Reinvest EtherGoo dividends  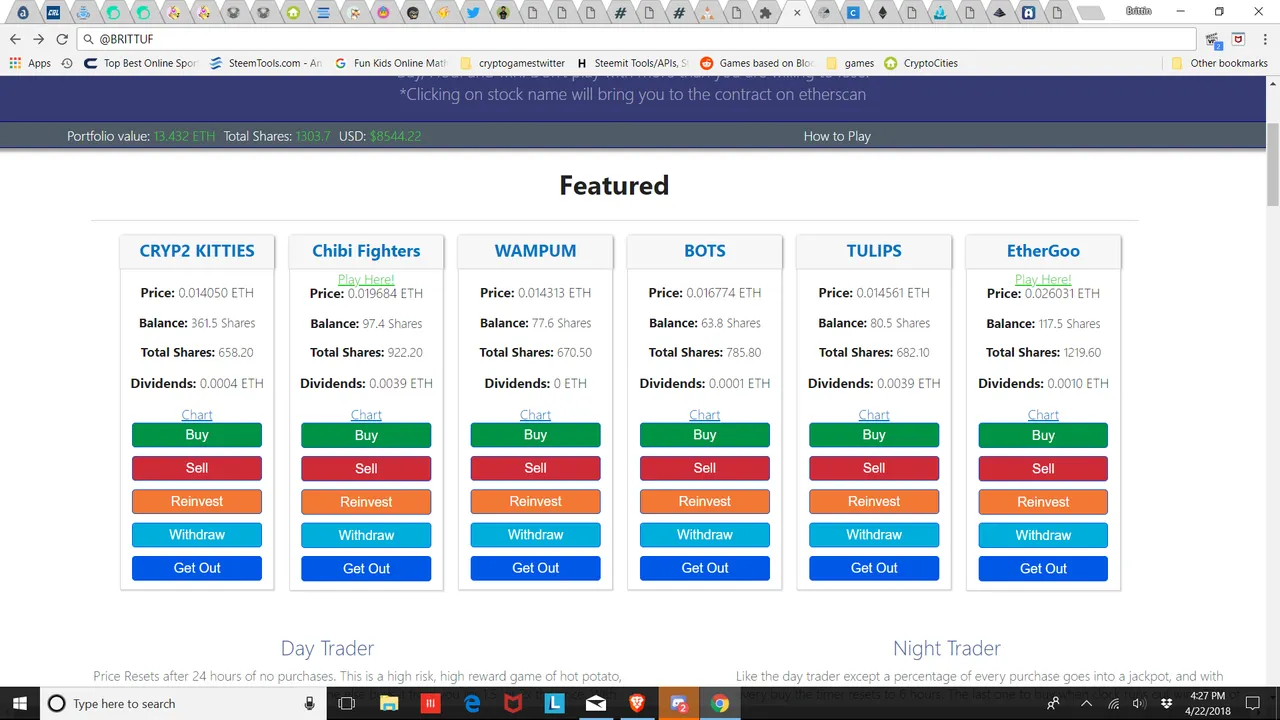(1043, 502)
